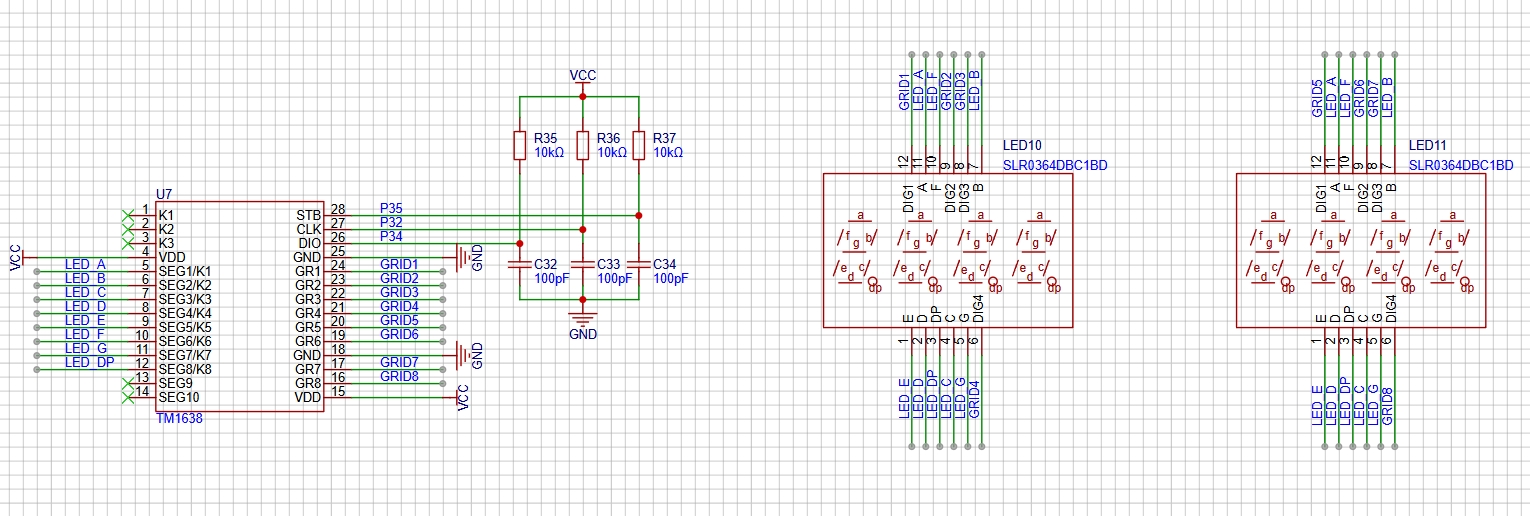Click the GND symbol on U7 pin 18
The width and height of the screenshot is (1530, 516).
(469, 355)
